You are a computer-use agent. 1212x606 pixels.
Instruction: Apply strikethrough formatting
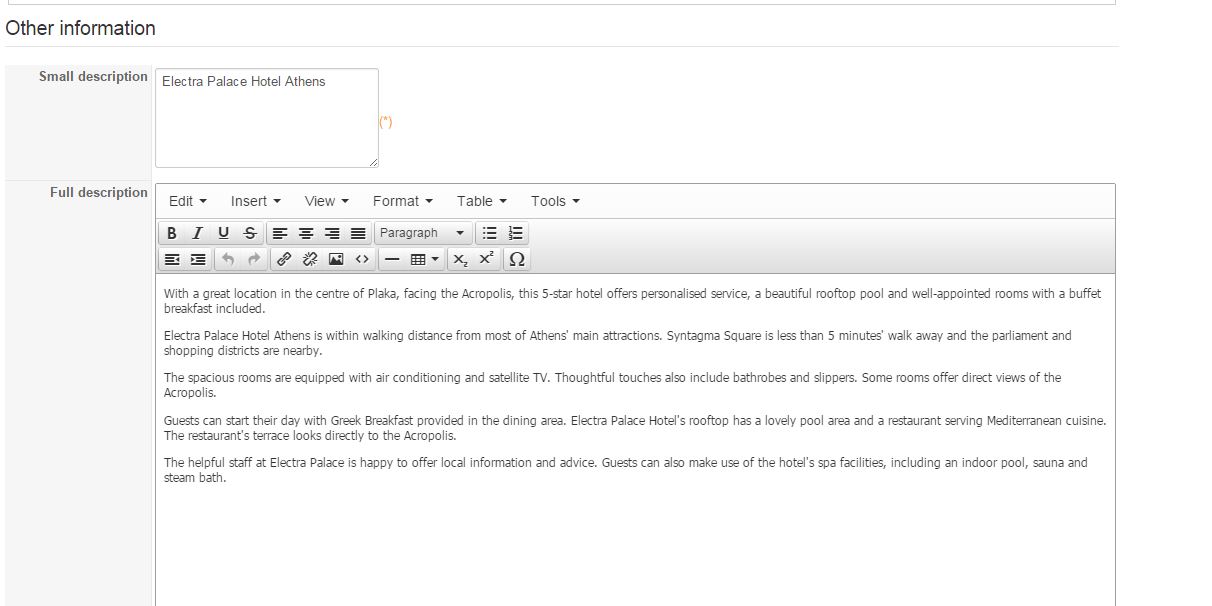pos(250,233)
